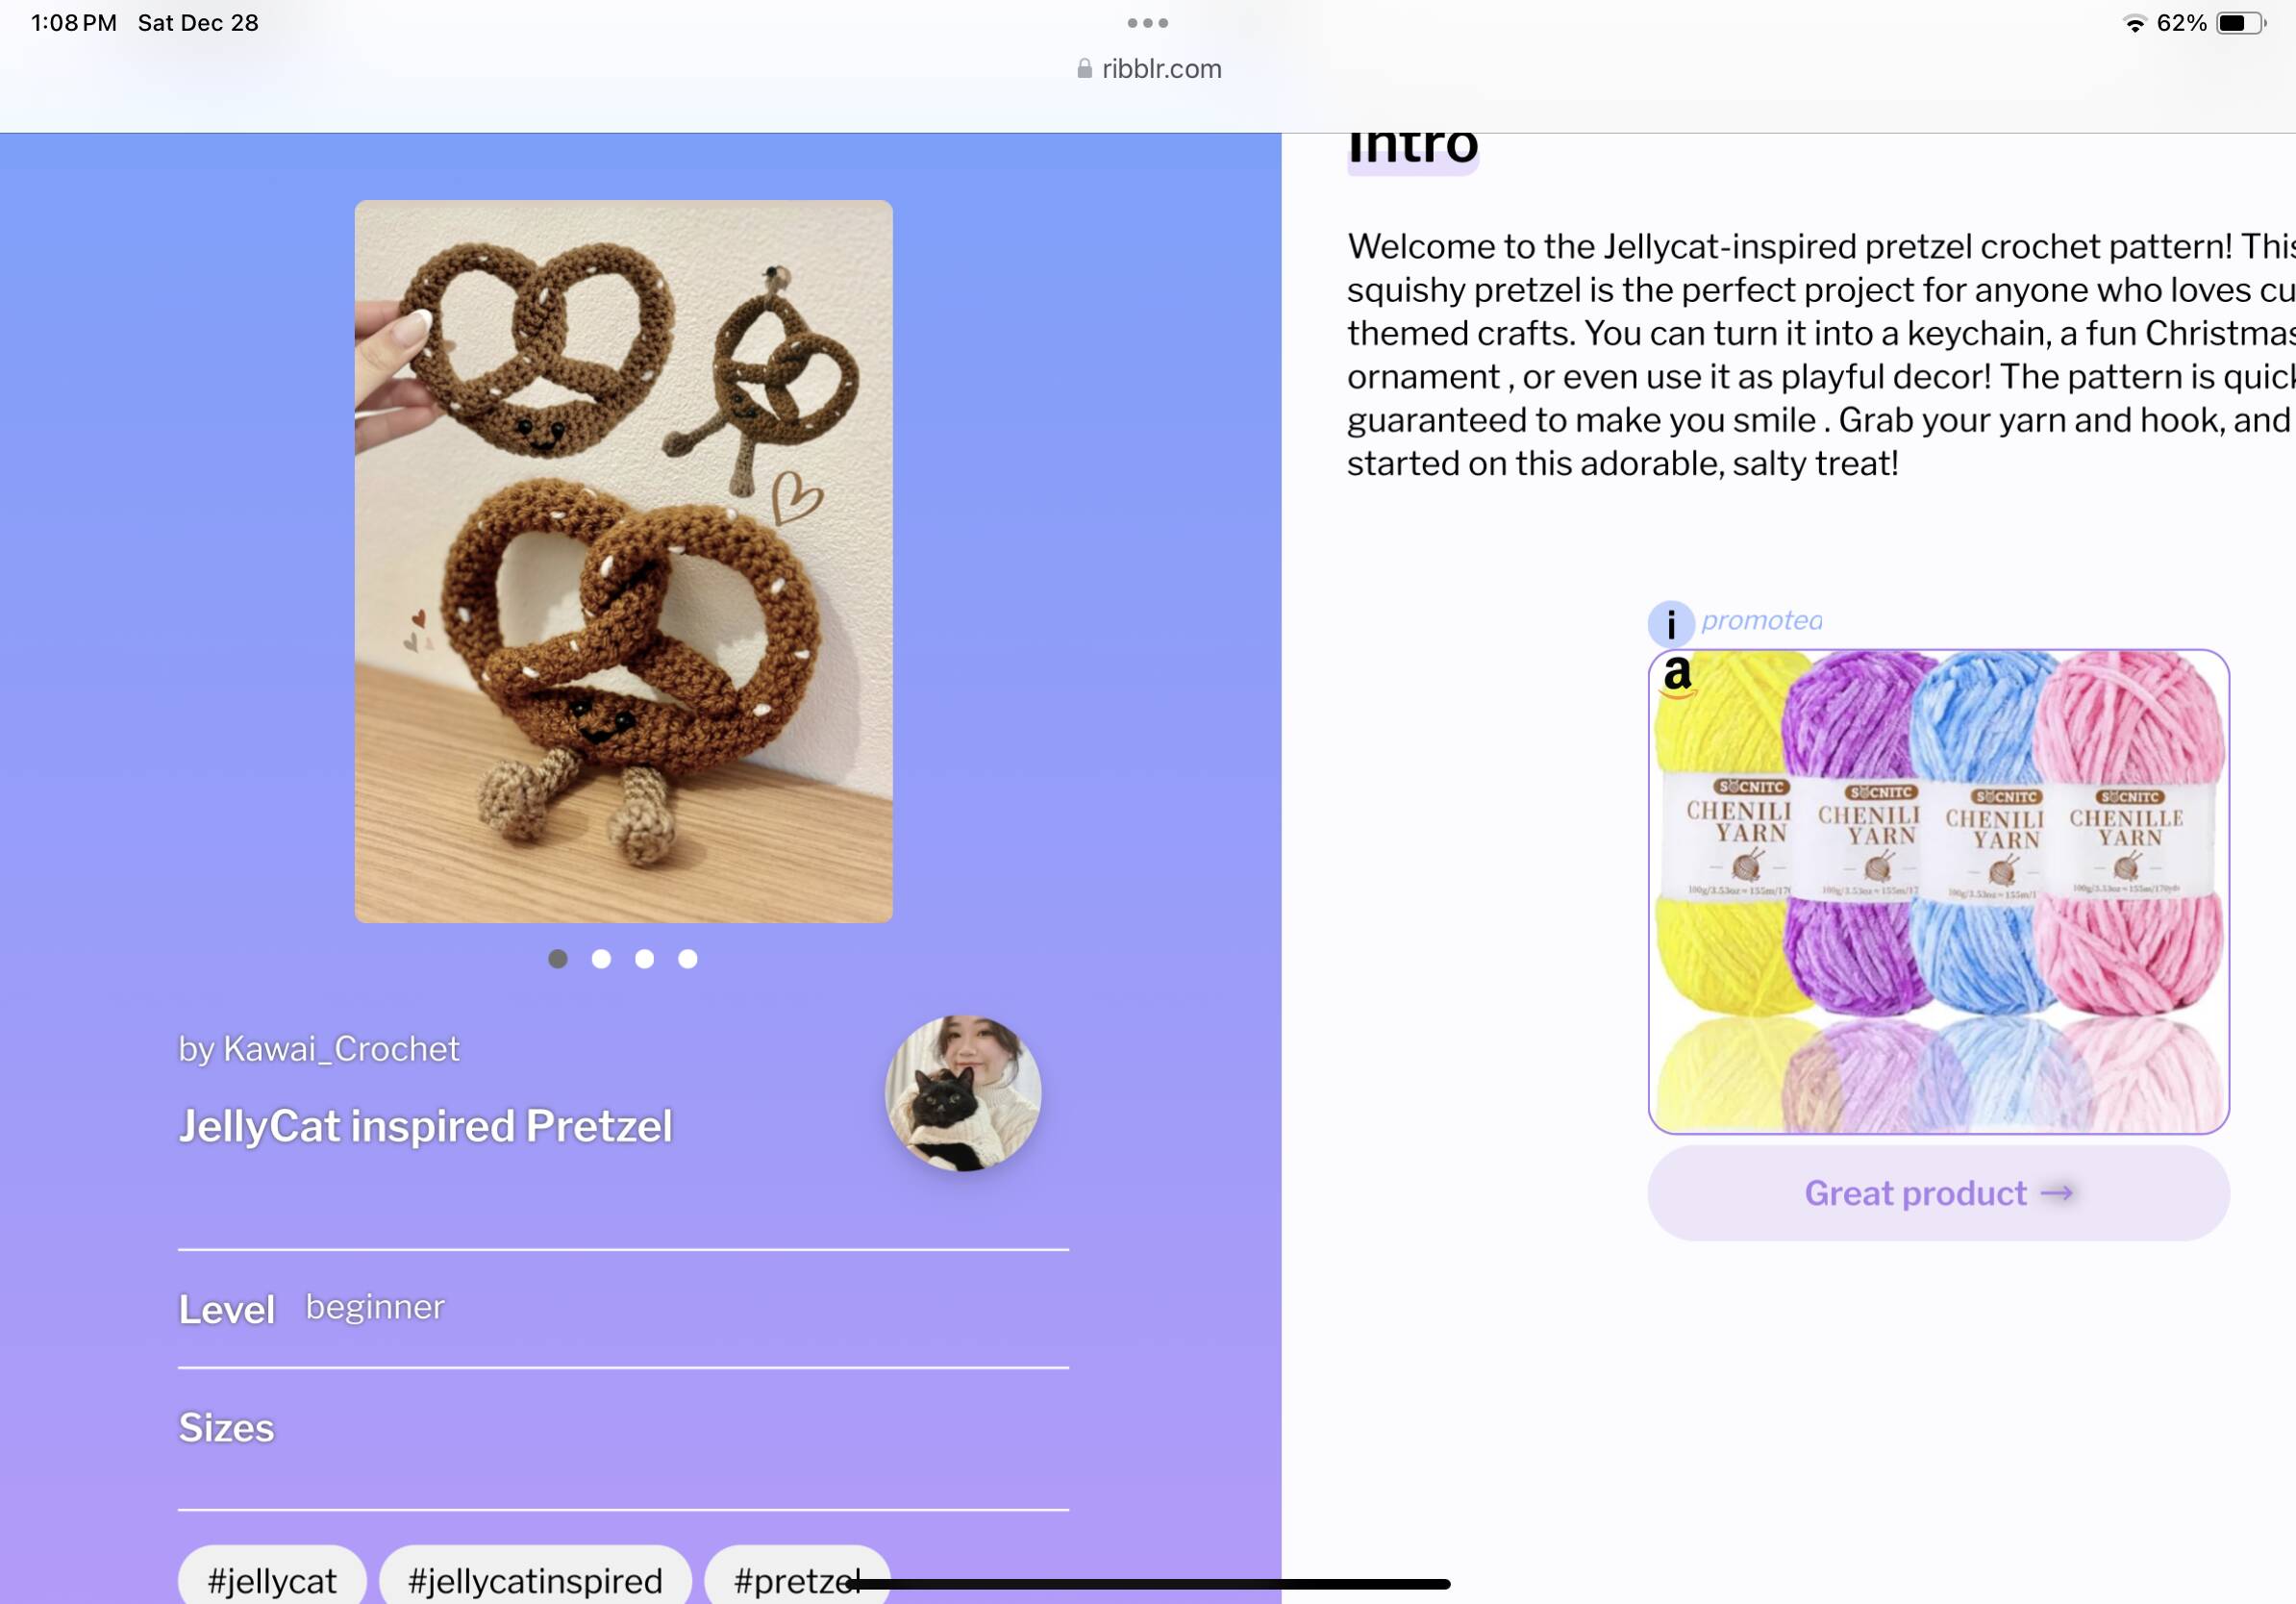2296x1604 pixels.
Task: Check the battery status icon
Action: (x=2241, y=23)
